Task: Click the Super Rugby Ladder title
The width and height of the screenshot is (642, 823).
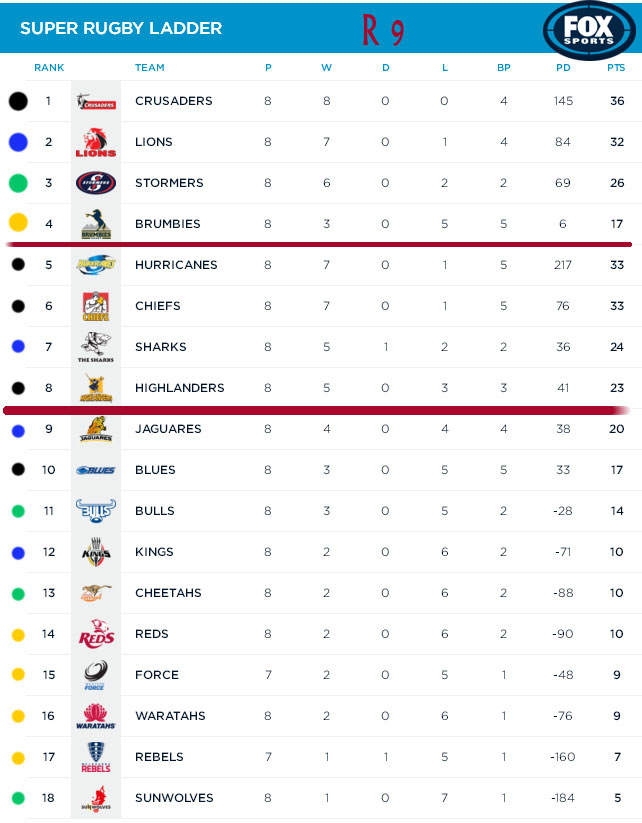Action: click(x=121, y=28)
